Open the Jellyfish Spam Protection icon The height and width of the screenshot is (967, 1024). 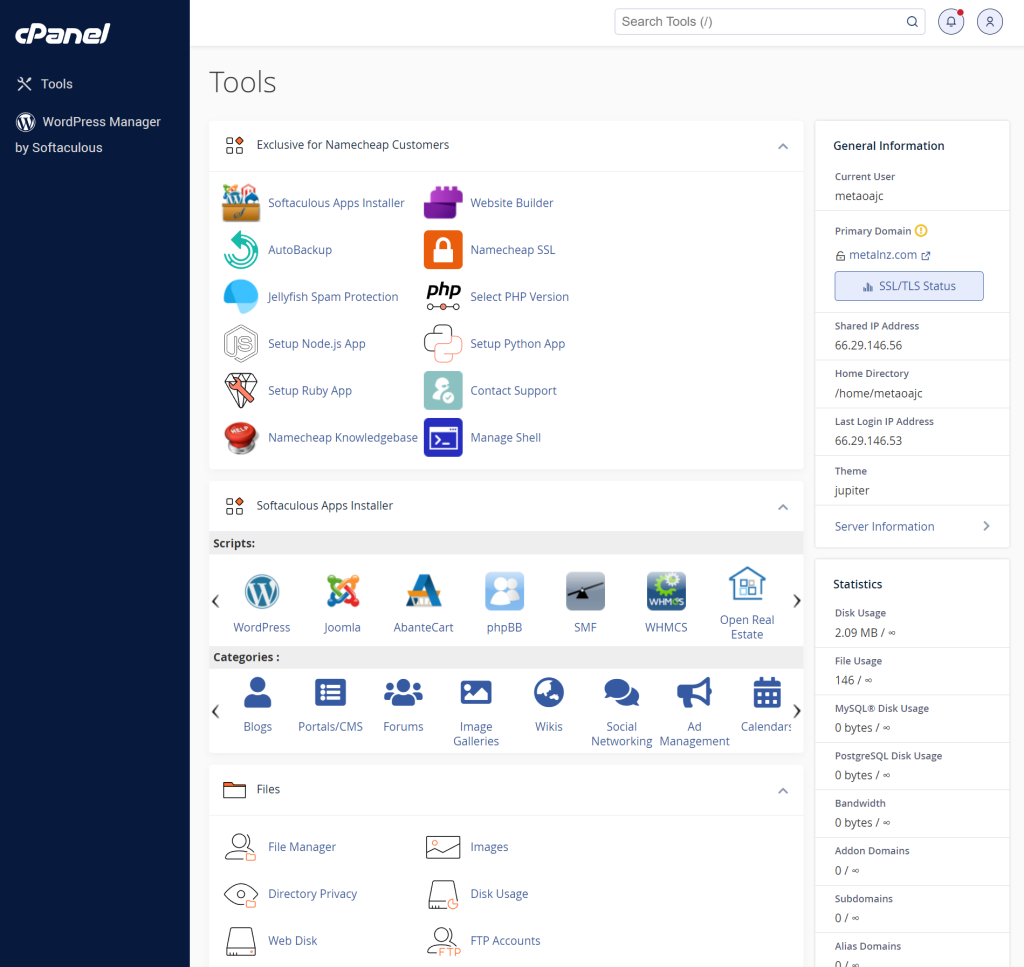[x=241, y=297]
